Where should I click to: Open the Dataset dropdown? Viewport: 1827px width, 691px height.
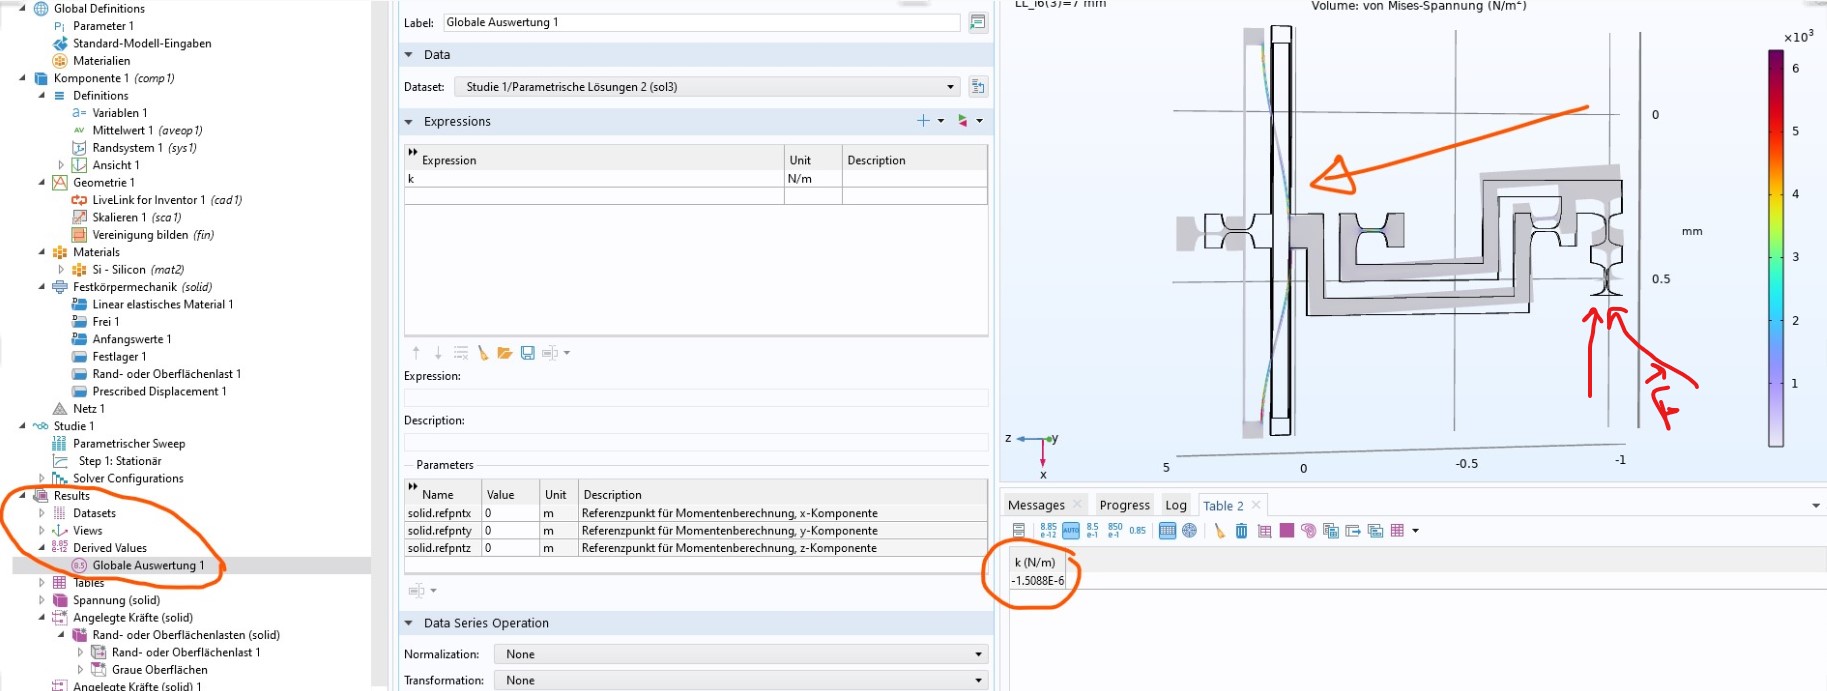(707, 87)
